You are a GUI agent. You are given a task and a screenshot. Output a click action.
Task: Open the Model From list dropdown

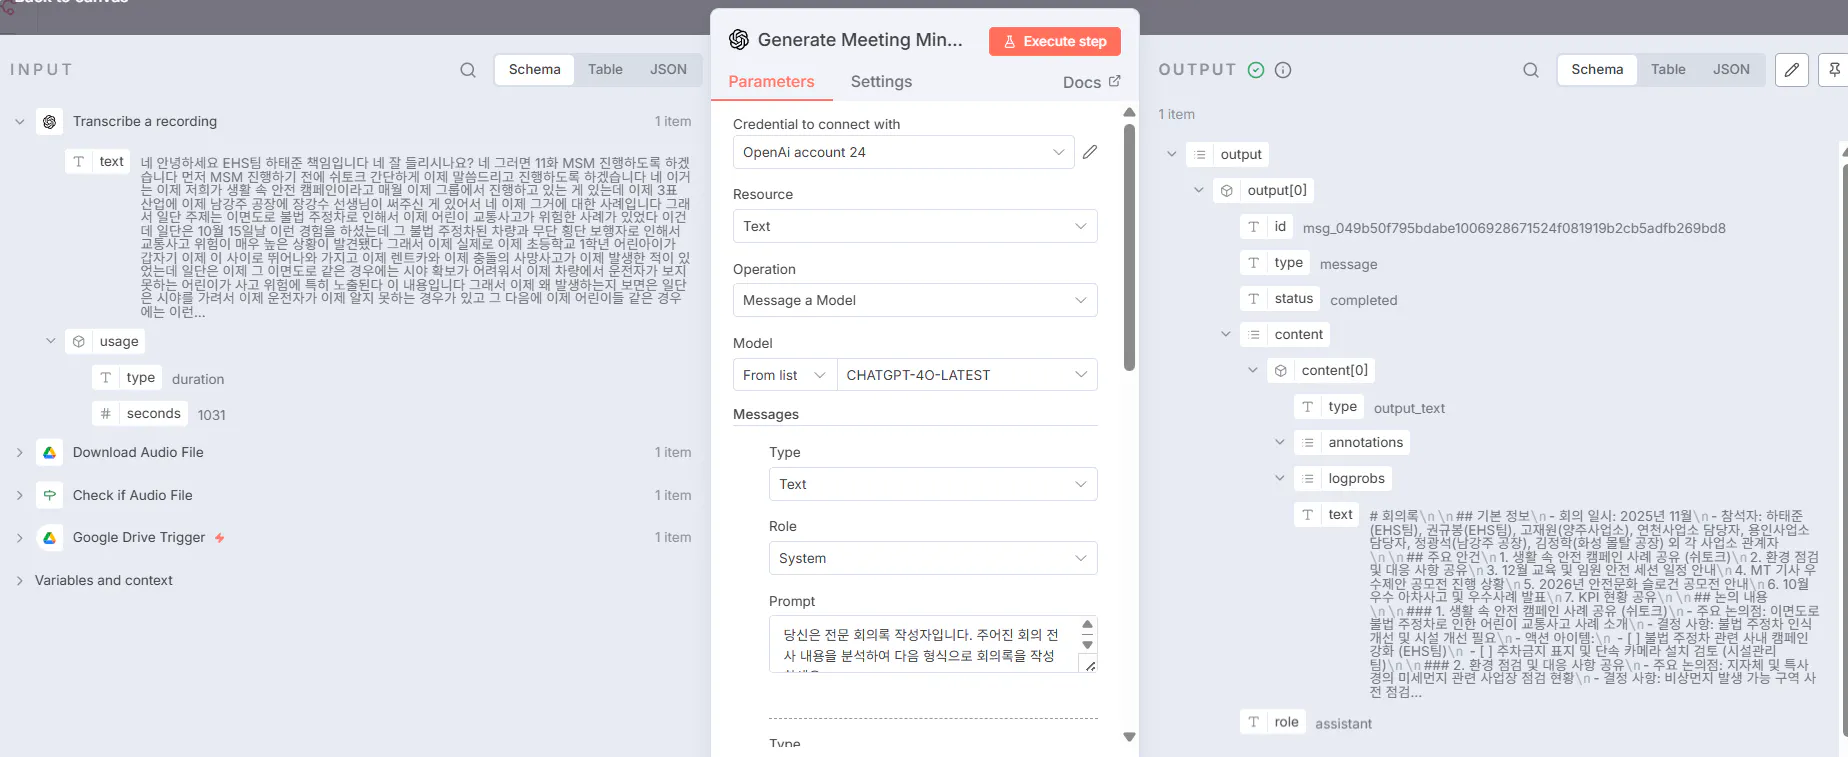[x=784, y=375]
